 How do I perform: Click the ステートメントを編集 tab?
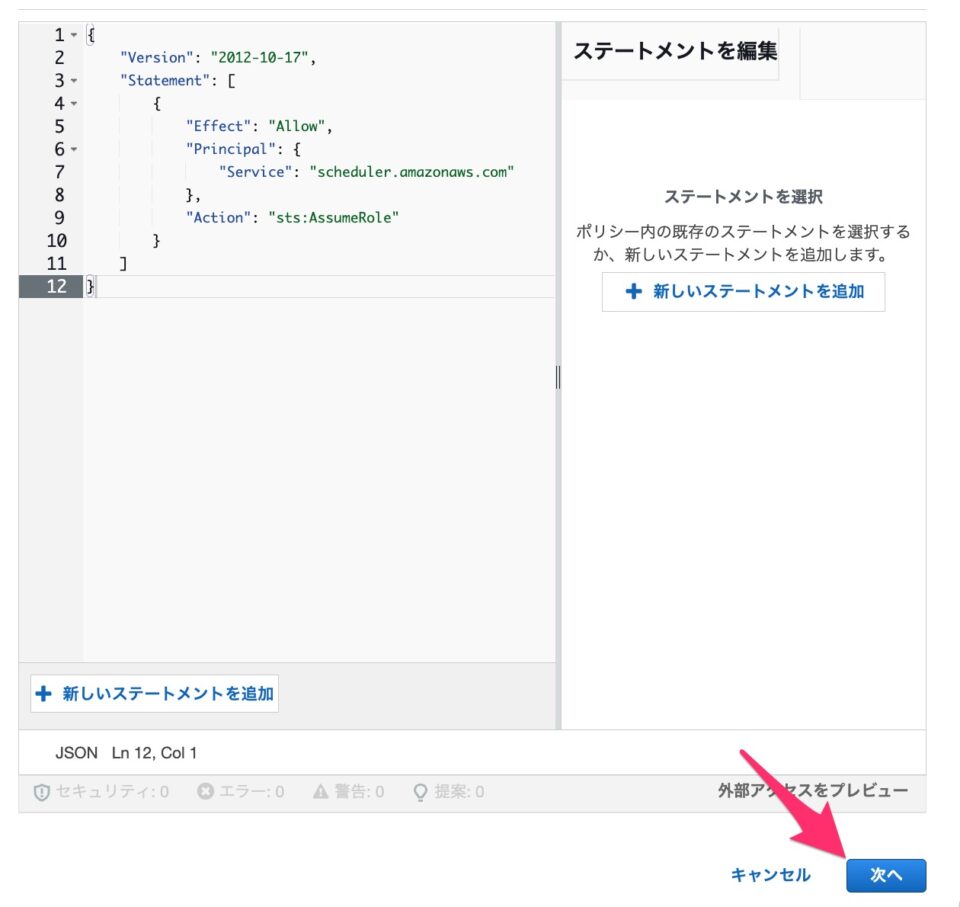(675, 51)
